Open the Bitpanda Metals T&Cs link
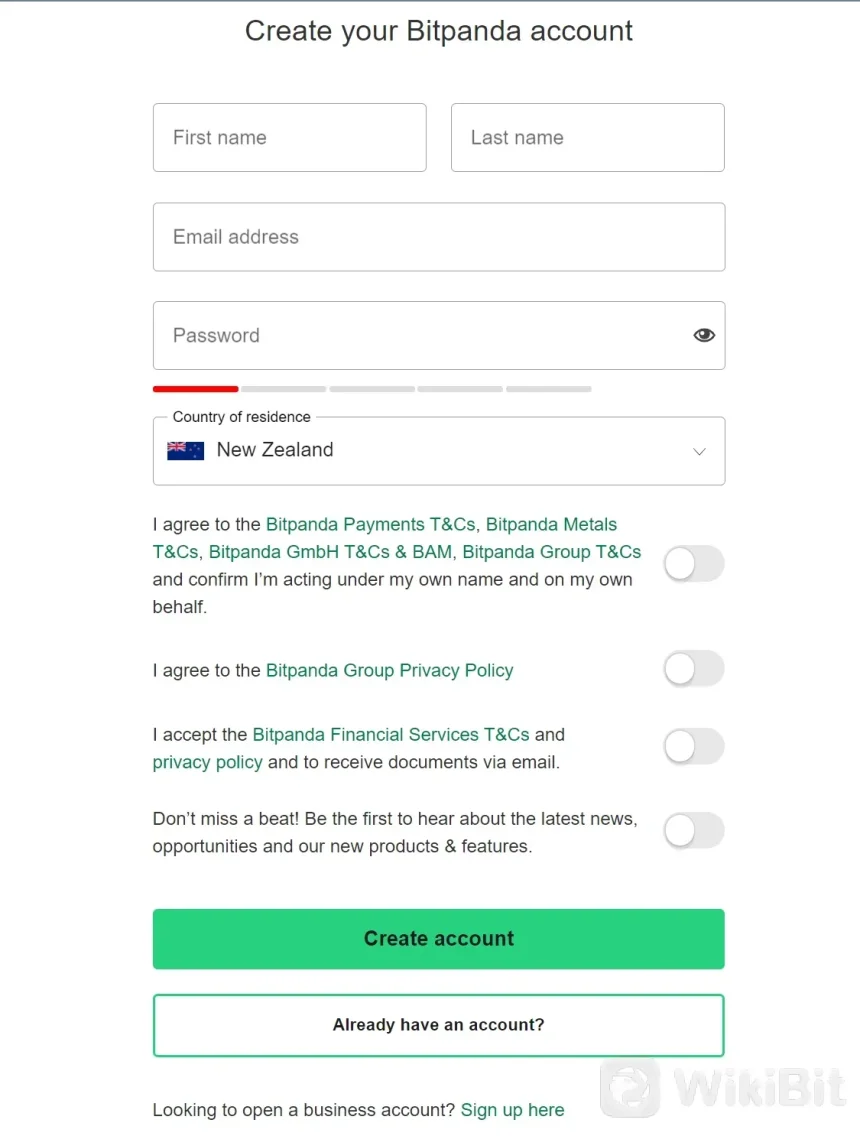The height and width of the screenshot is (1136, 860). coord(551,524)
